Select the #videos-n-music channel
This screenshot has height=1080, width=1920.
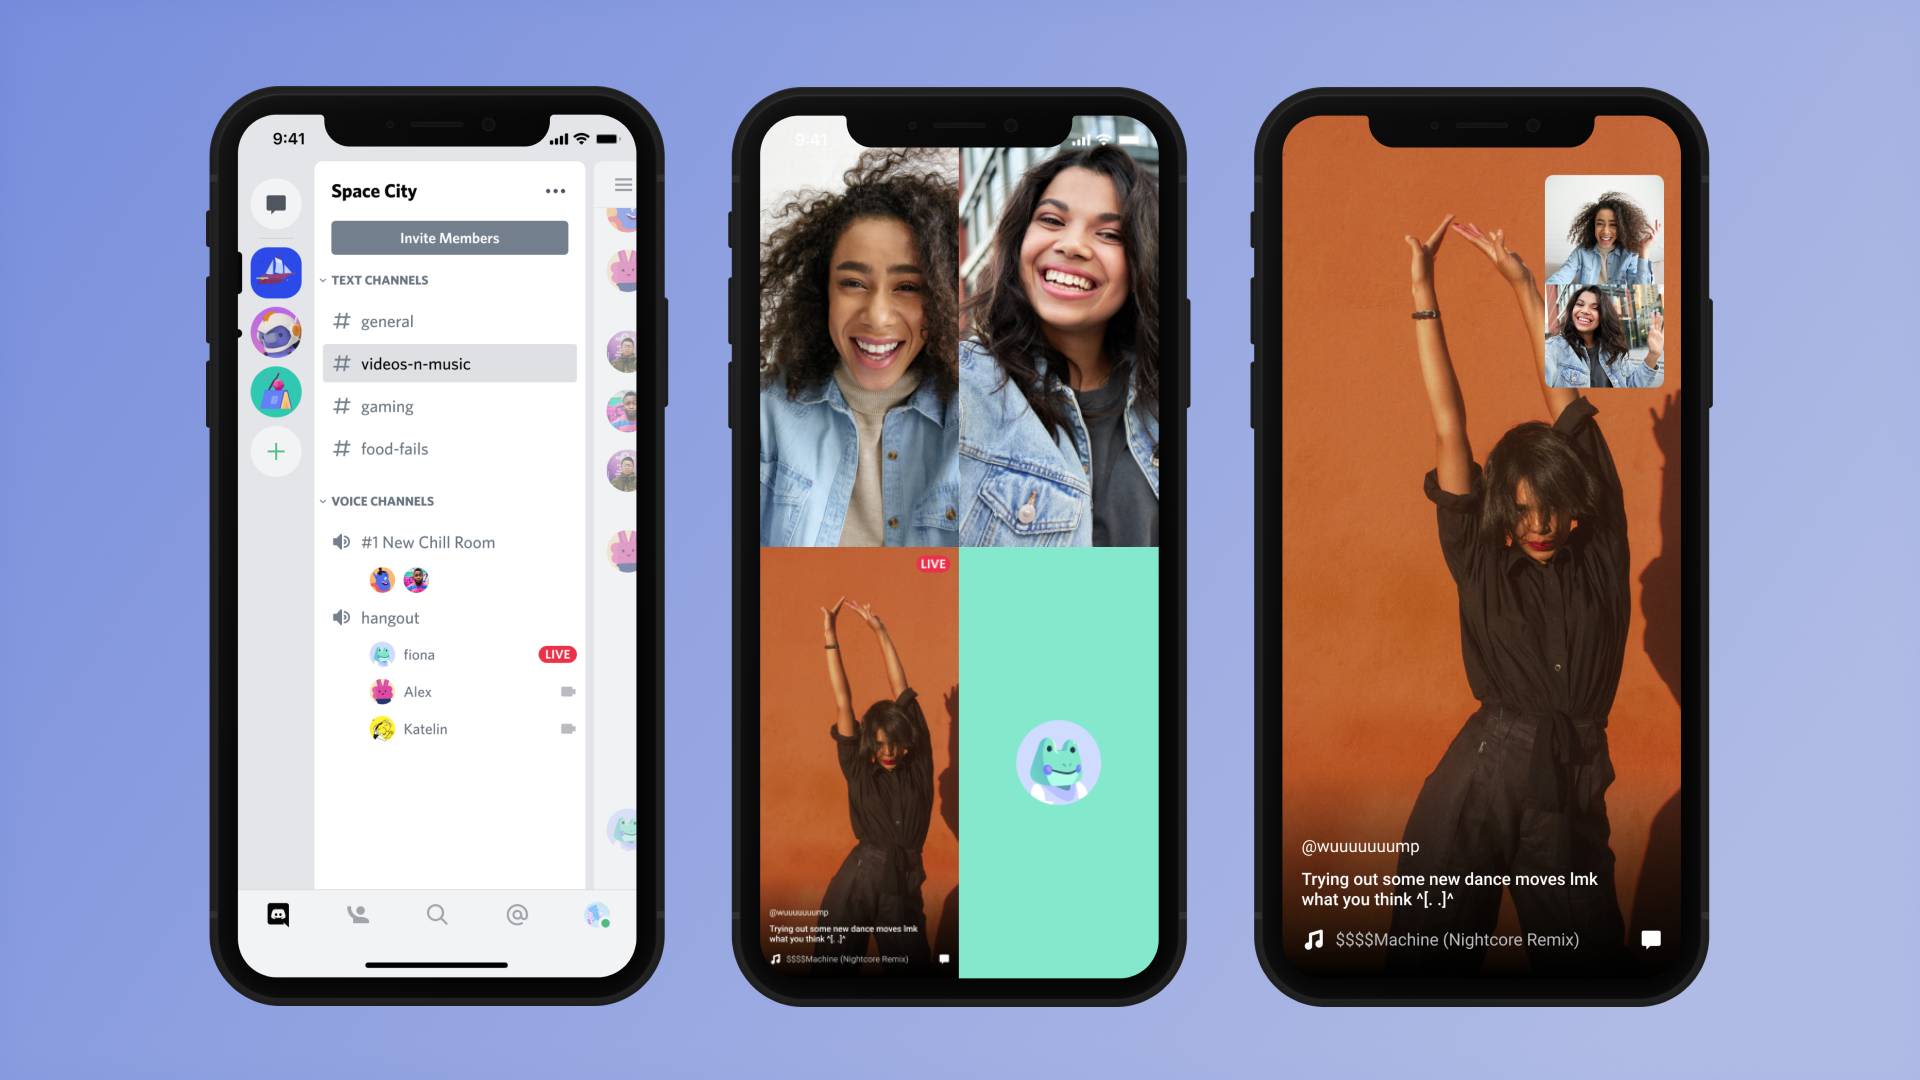(x=447, y=364)
